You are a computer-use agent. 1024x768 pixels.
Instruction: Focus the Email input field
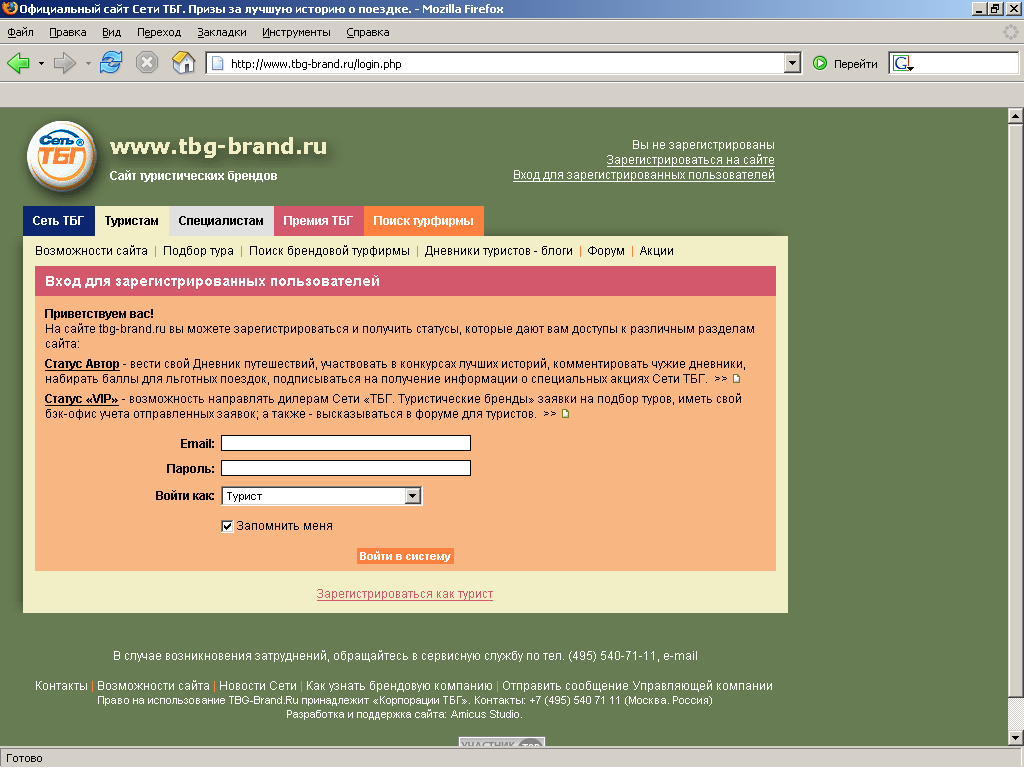(345, 443)
